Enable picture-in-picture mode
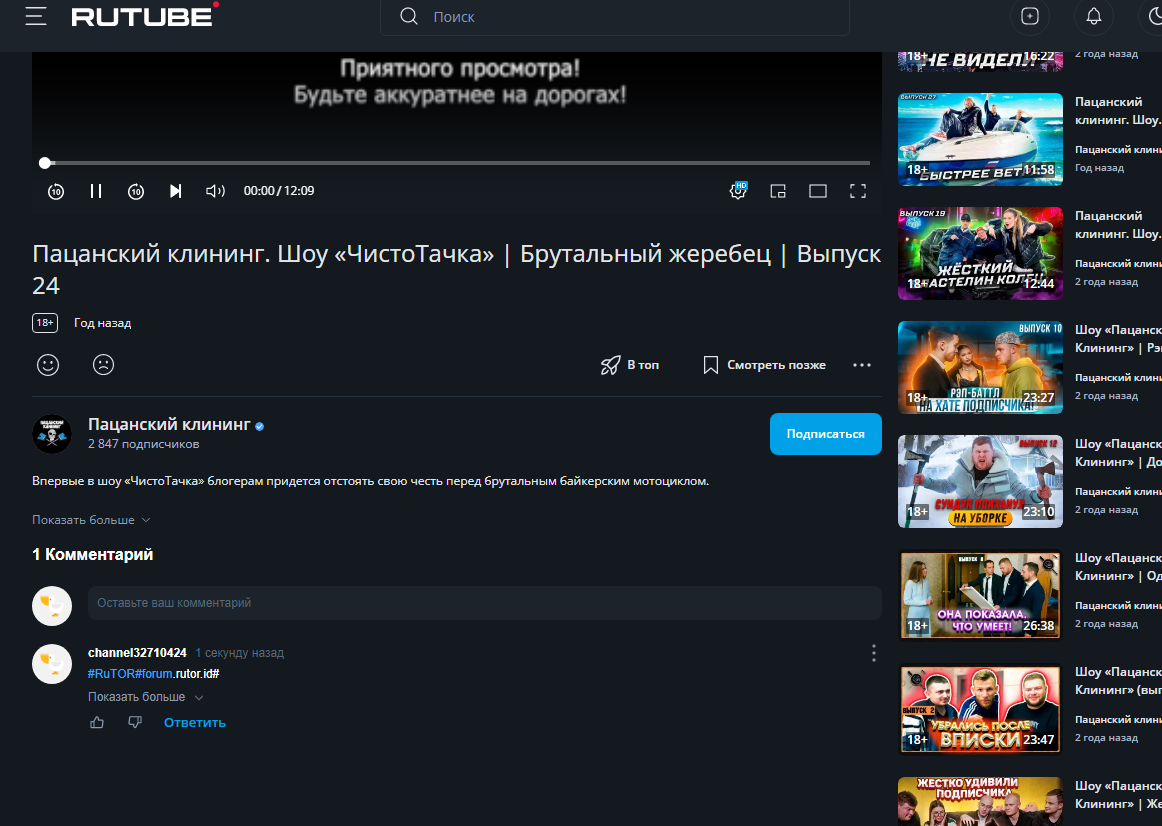The height and width of the screenshot is (826, 1162). point(778,191)
